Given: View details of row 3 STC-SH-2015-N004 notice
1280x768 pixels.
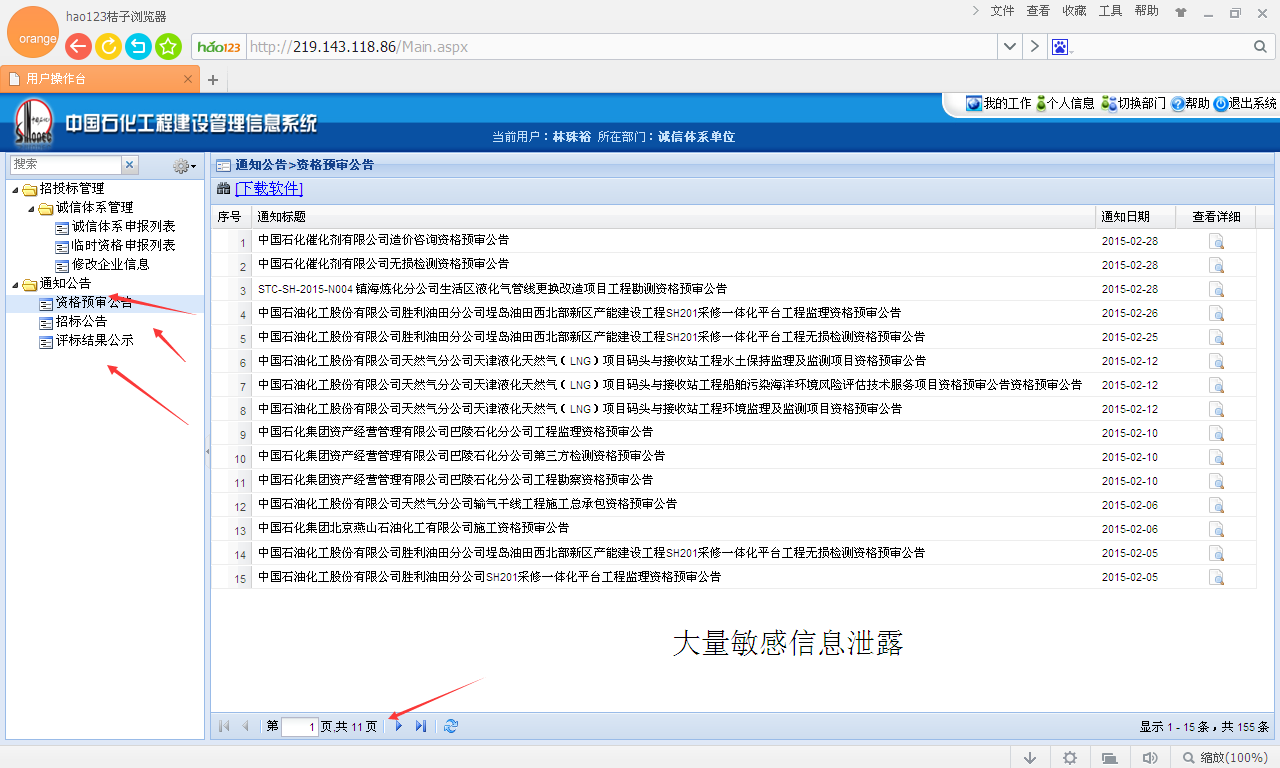Looking at the screenshot, I should (1216, 289).
